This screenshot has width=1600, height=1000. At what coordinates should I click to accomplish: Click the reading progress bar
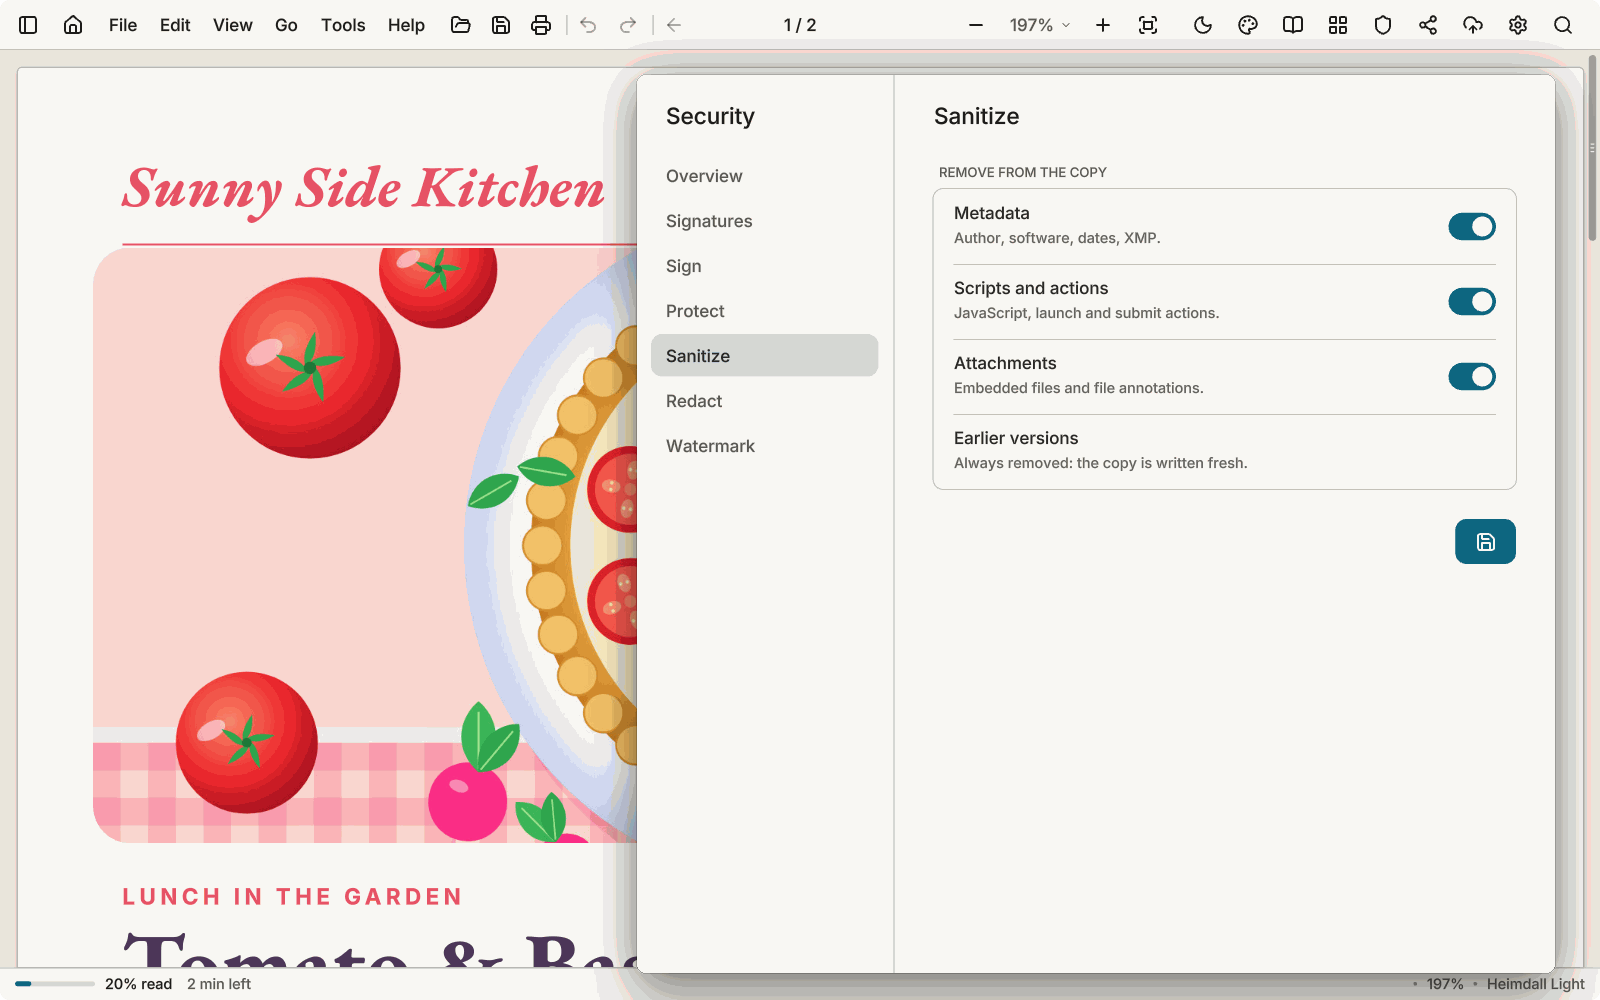tap(55, 984)
